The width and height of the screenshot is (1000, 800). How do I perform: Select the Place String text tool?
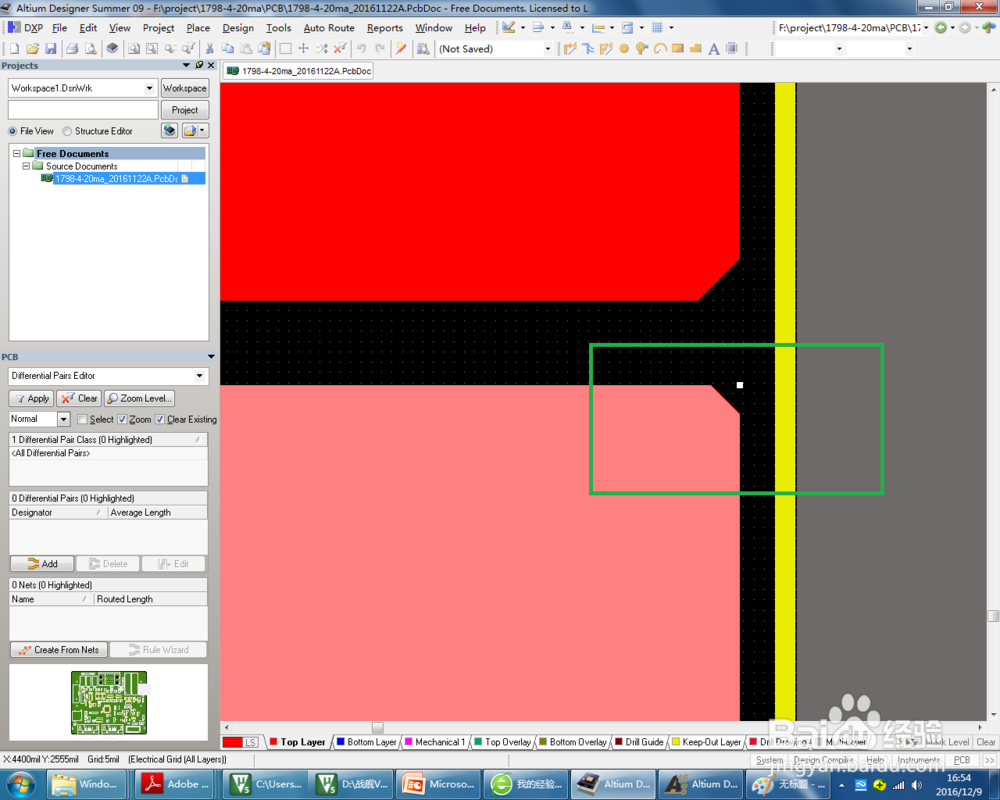tap(714, 48)
